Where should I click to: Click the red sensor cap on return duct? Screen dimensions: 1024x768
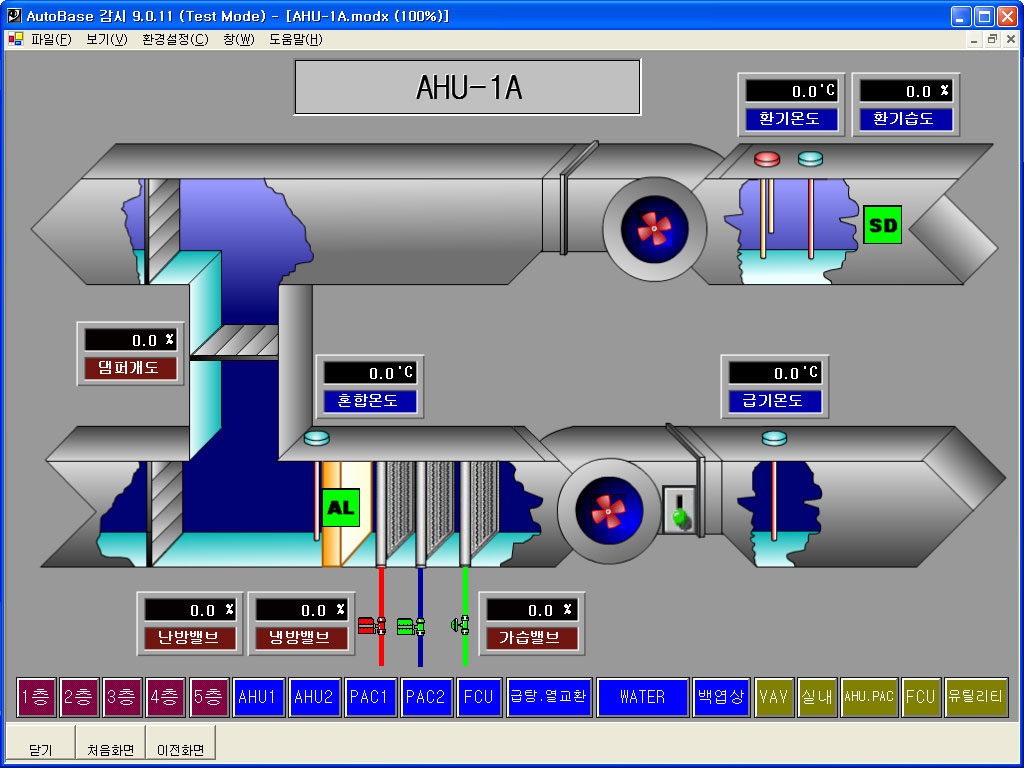point(767,159)
